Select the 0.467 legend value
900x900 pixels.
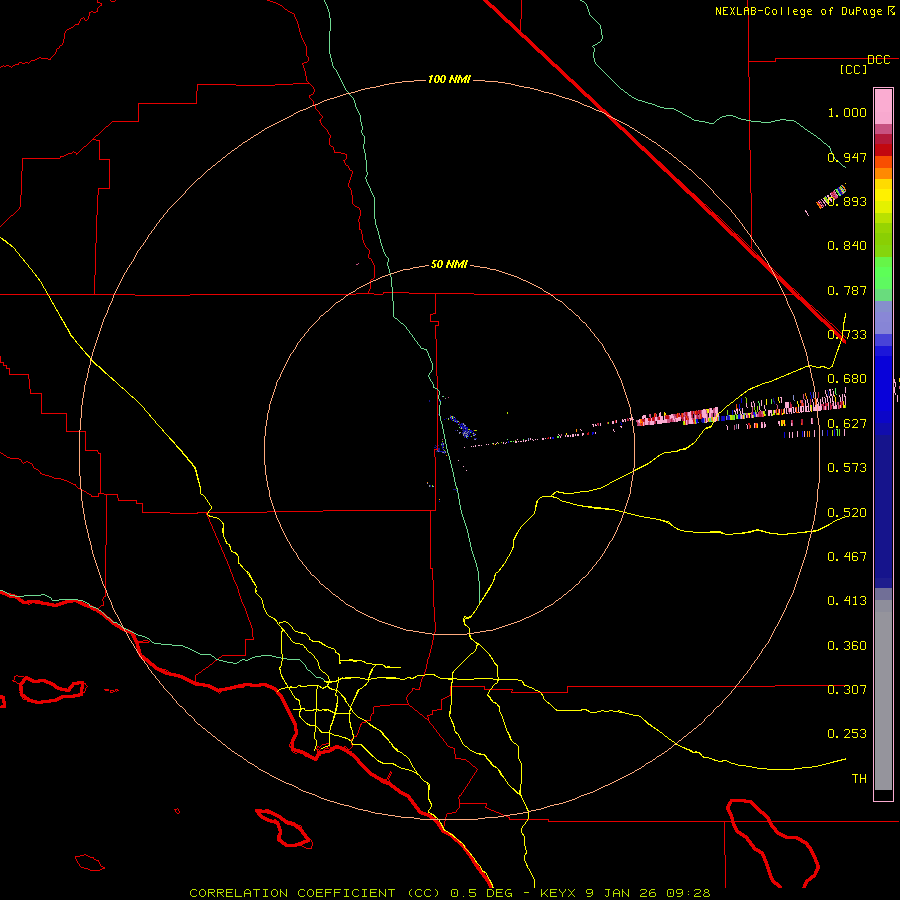[847, 557]
